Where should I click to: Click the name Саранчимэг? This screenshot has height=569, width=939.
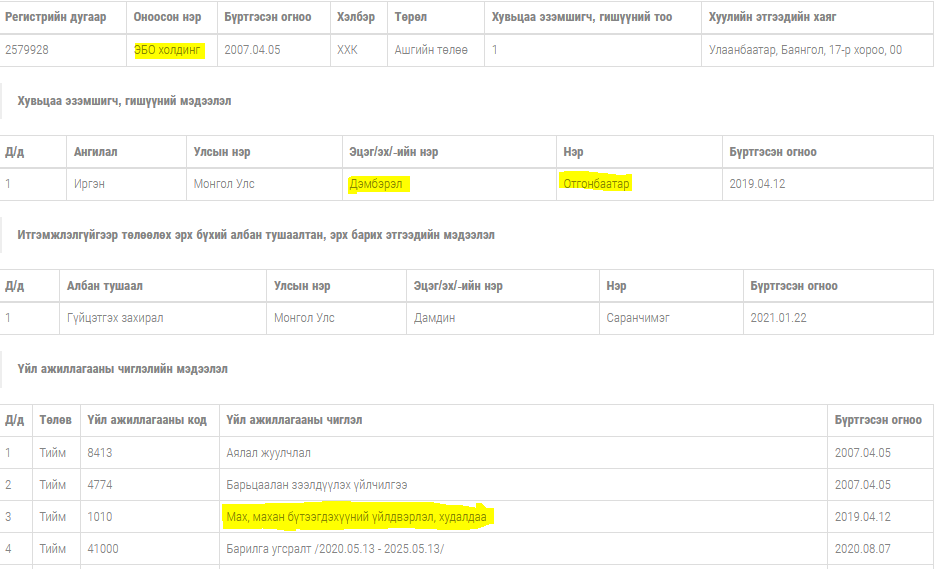tap(638, 318)
